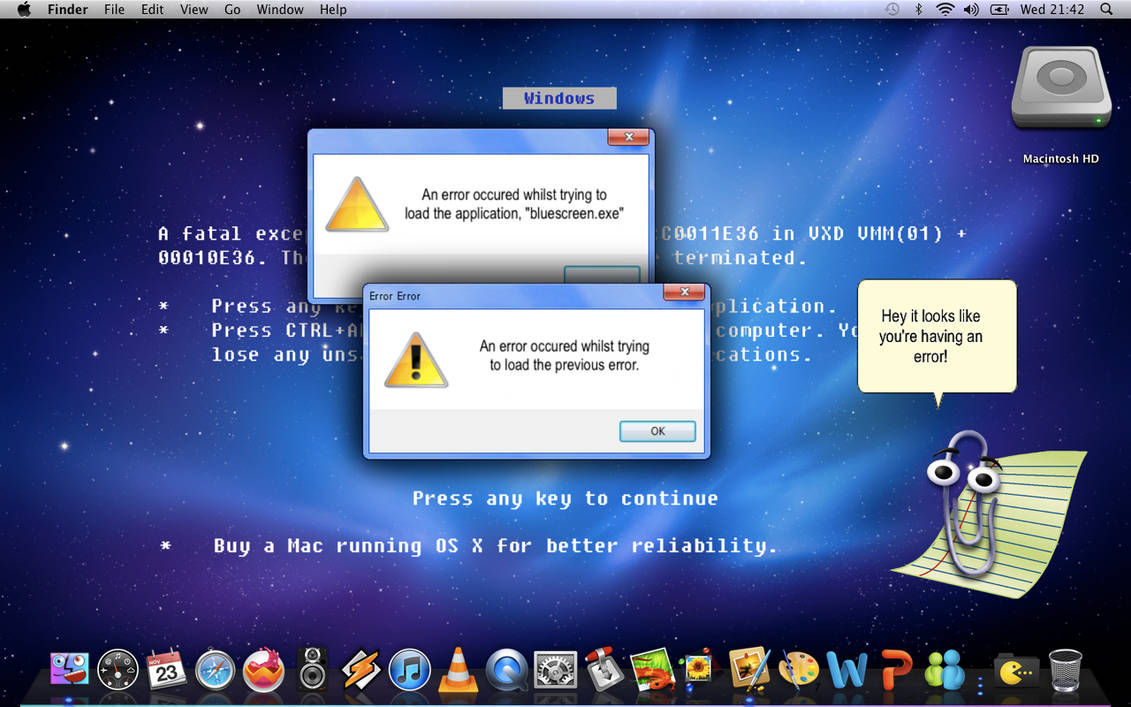The width and height of the screenshot is (1131, 707).
Task: Select the Macintosh HD drive icon
Action: click(x=1060, y=89)
